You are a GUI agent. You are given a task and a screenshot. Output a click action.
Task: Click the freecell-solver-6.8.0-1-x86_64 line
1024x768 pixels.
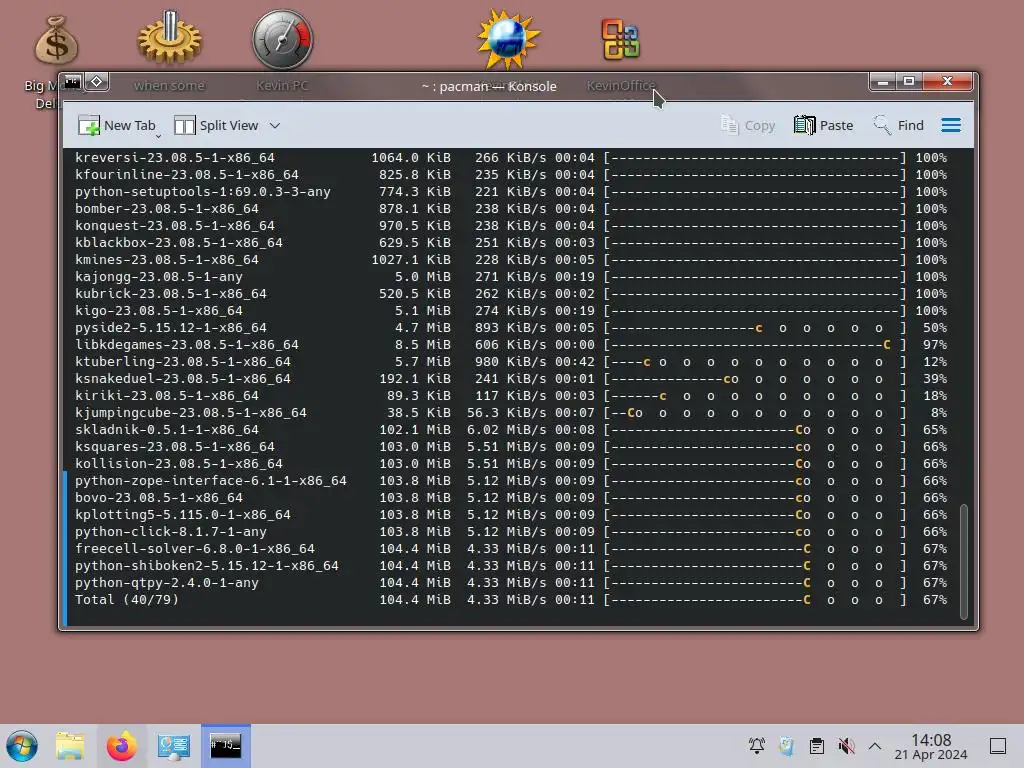point(511,548)
